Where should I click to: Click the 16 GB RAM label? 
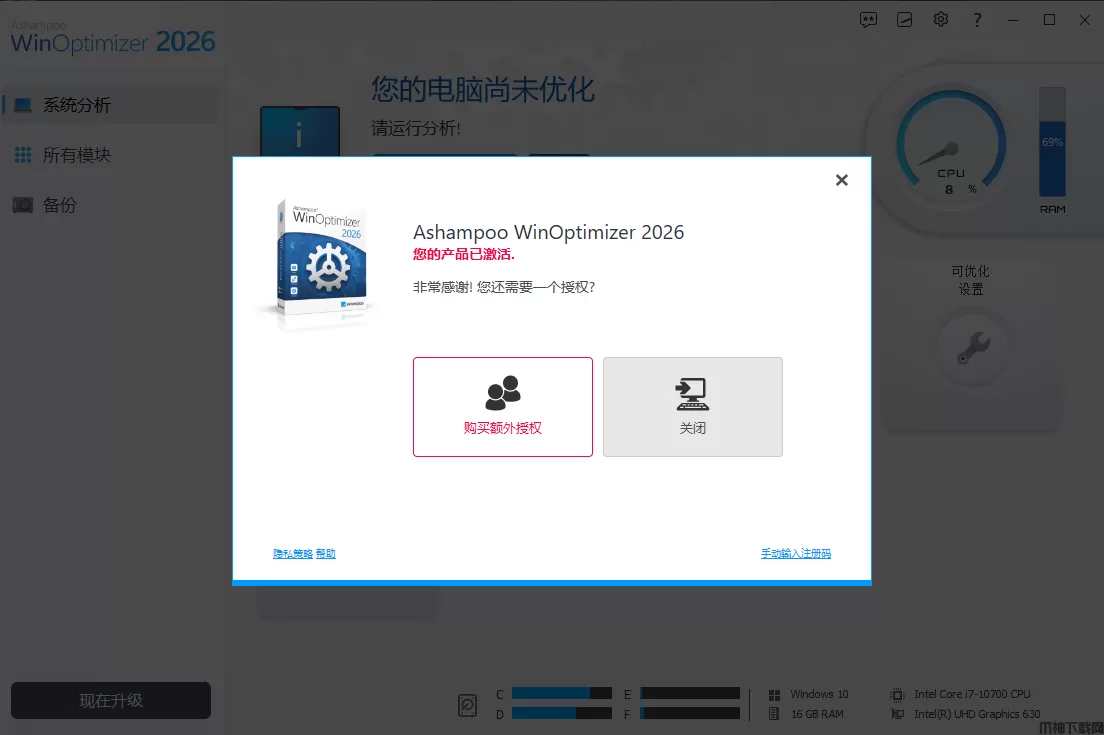[817, 714]
